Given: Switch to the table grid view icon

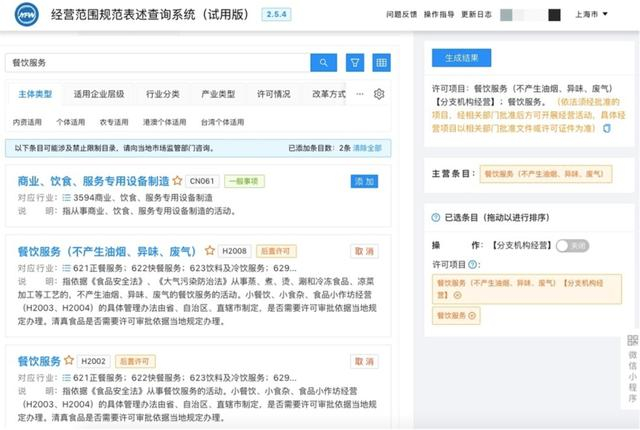Looking at the screenshot, I should pos(381,63).
